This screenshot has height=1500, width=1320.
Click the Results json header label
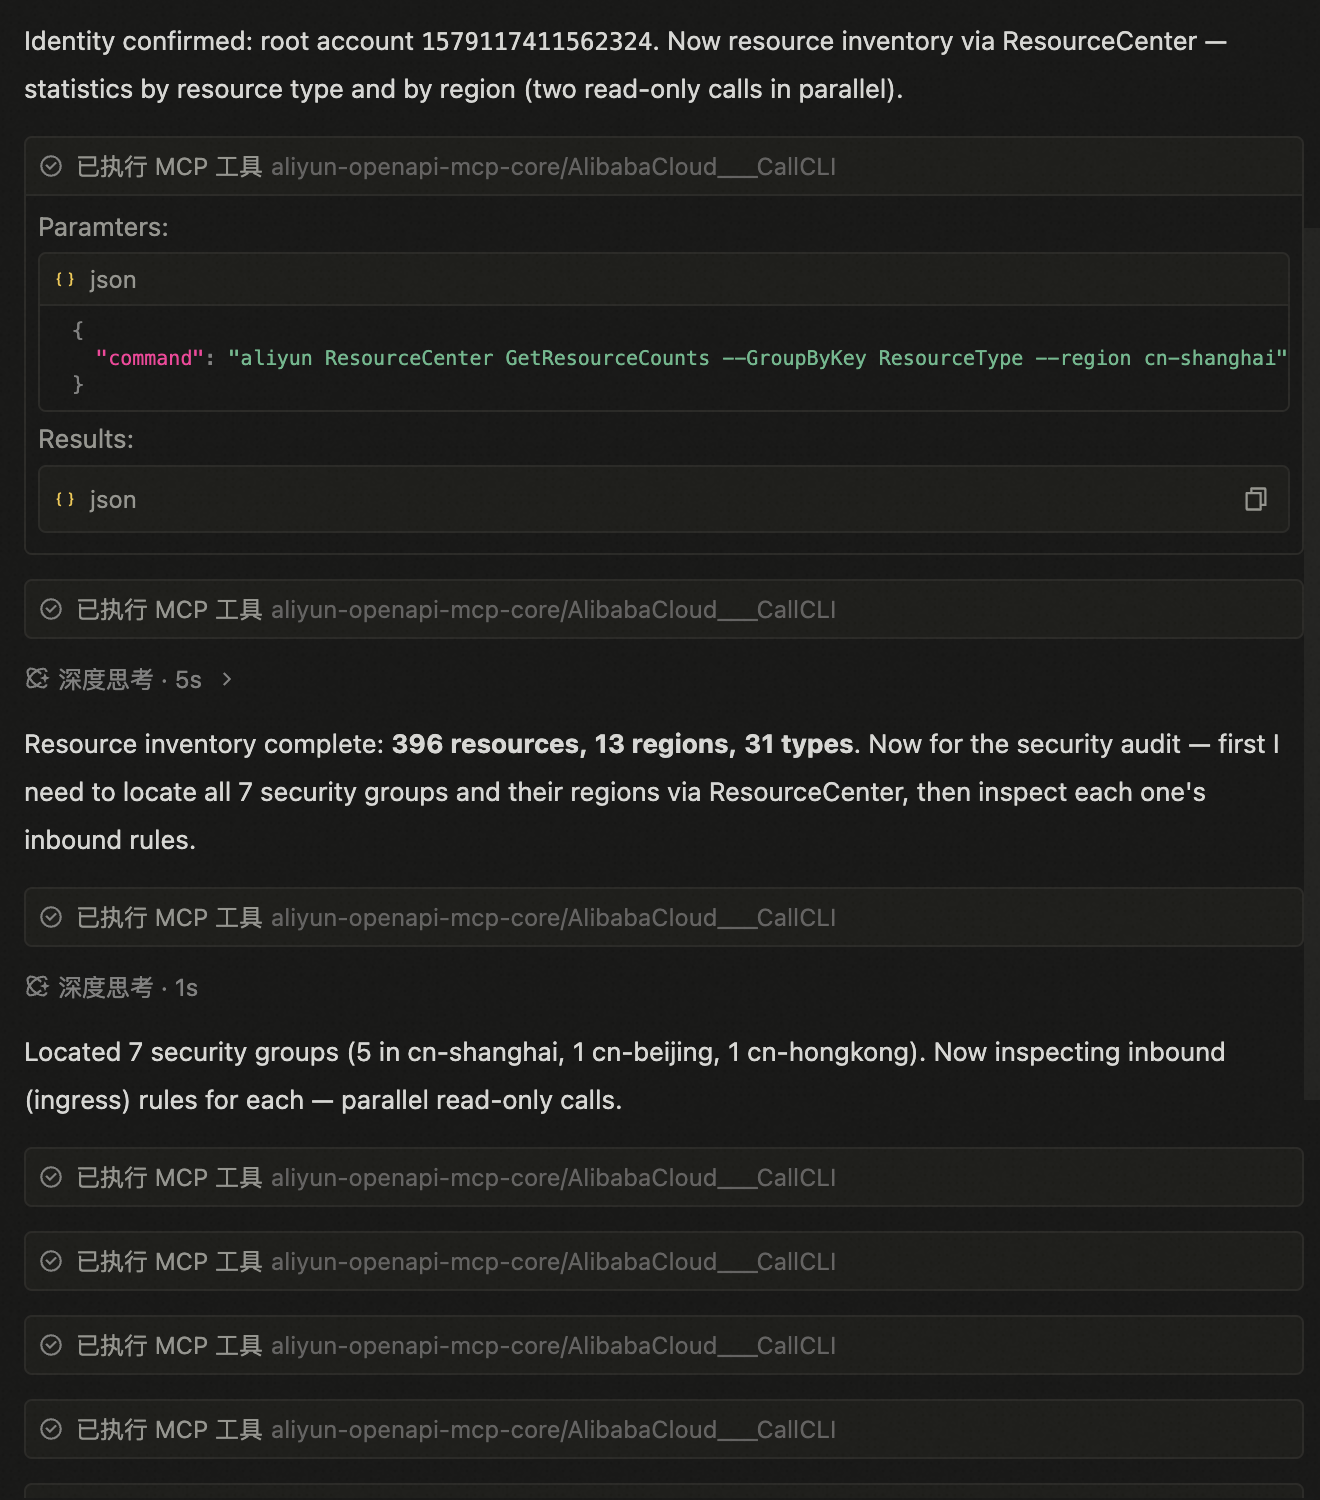(x=112, y=499)
